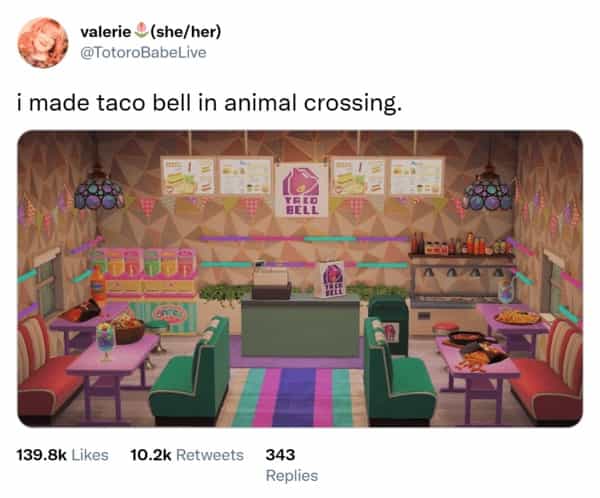Click valerie's profile avatar picture
600x498 pixels.
pos(45,42)
